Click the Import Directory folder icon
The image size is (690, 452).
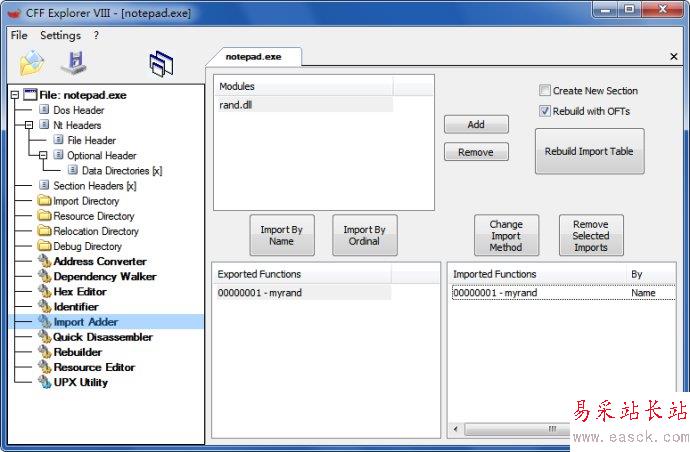[44, 200]
